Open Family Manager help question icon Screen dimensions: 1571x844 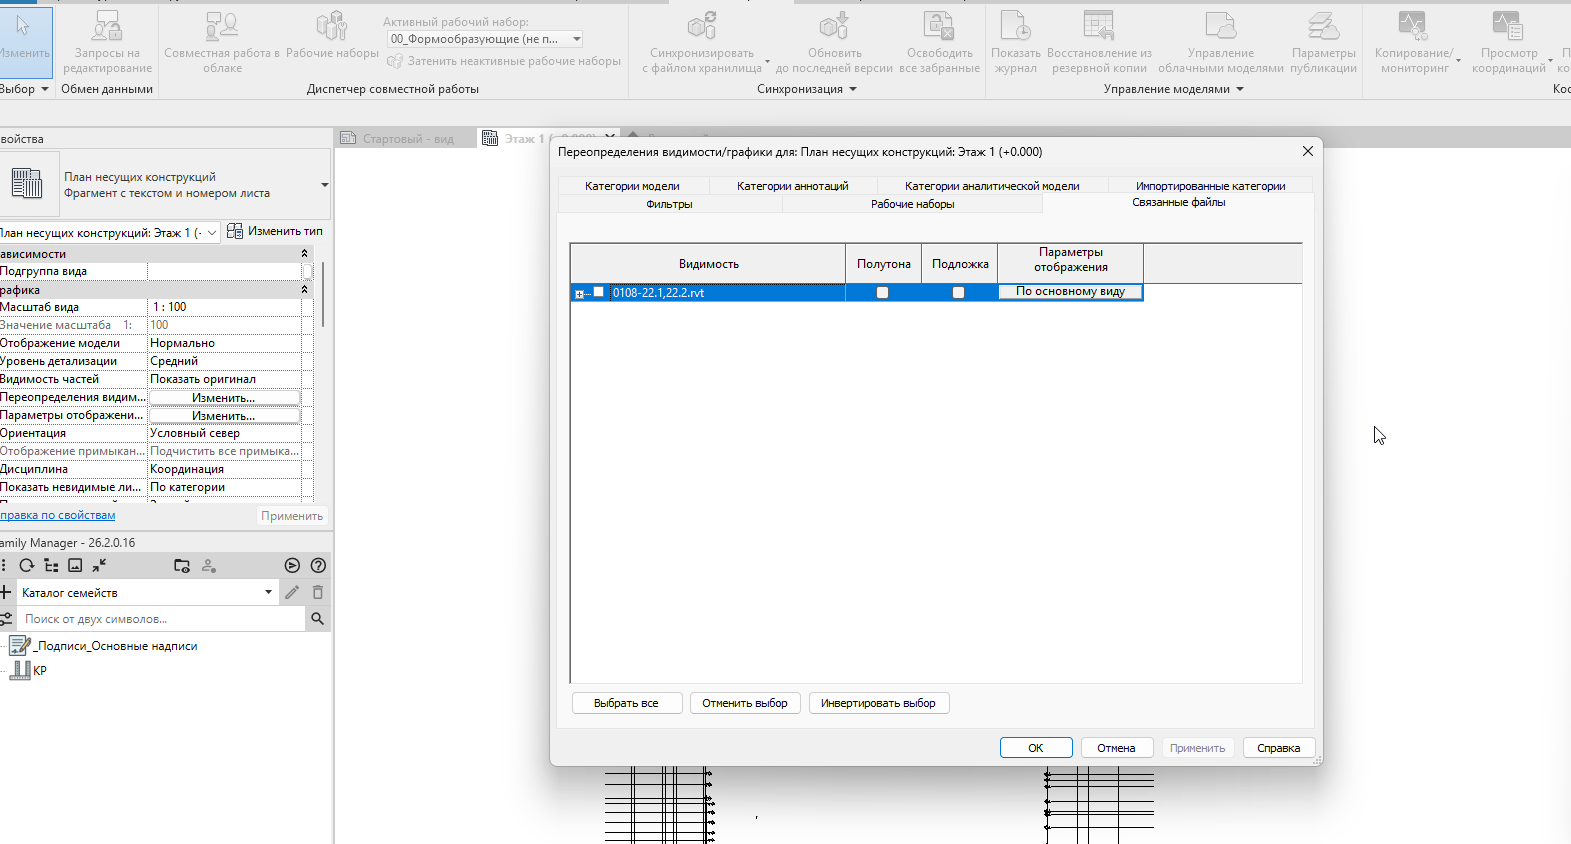[318, 566]
